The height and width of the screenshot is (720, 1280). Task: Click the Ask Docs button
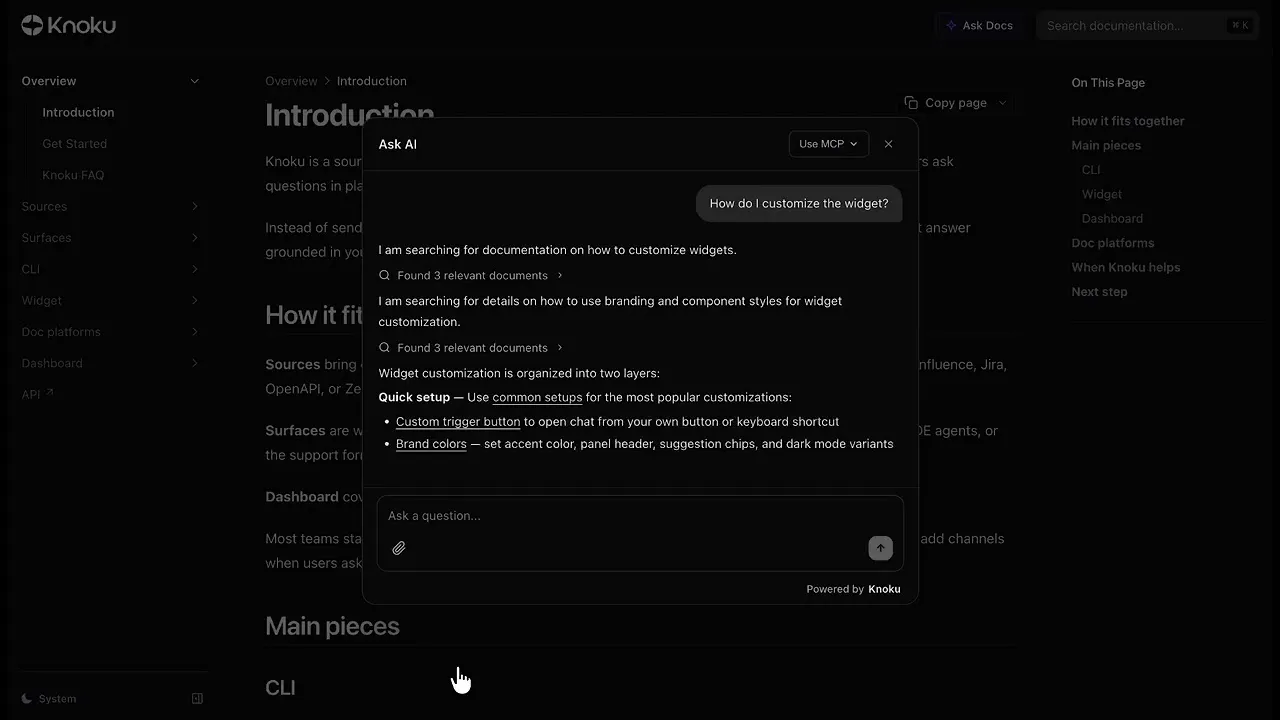[979, 26]
